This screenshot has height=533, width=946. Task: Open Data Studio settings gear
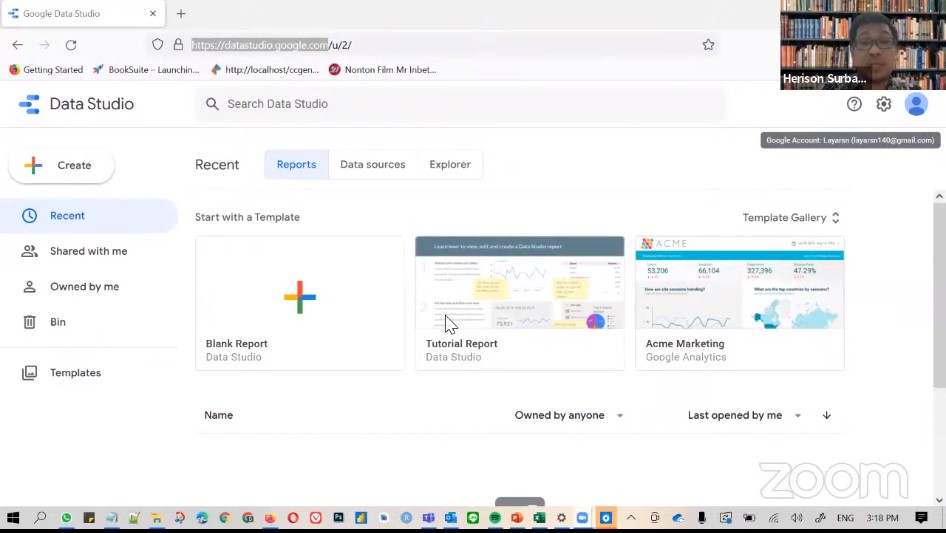883,104
